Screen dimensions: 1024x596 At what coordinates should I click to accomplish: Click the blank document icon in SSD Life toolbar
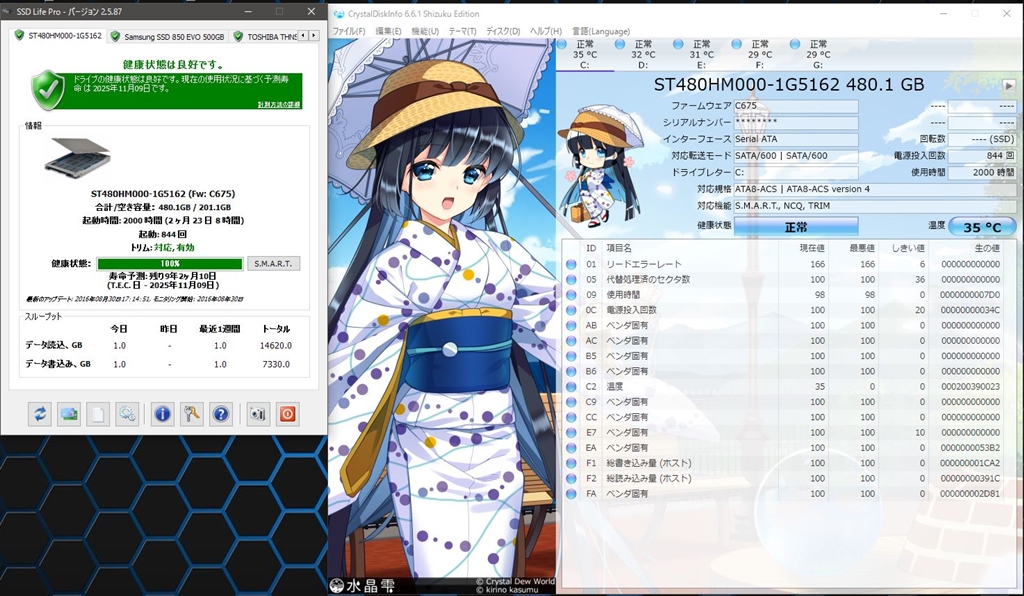98,414
